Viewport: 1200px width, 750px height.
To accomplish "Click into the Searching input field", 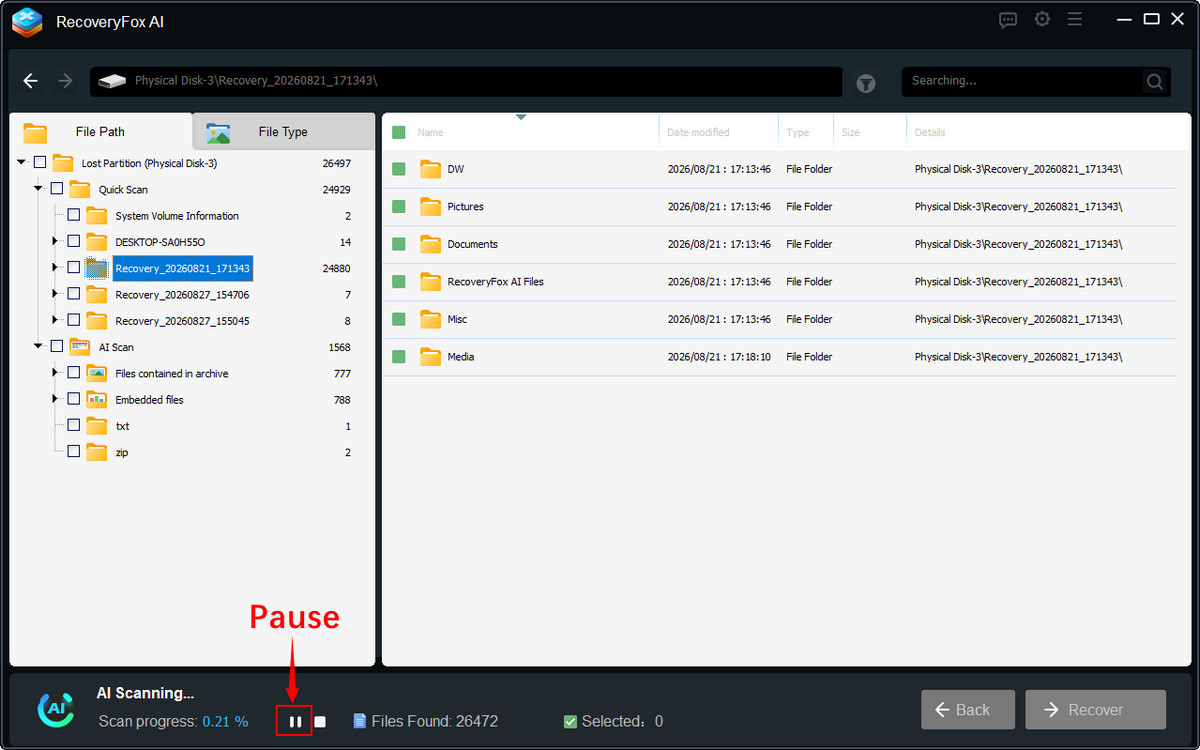I will 1022,81.
